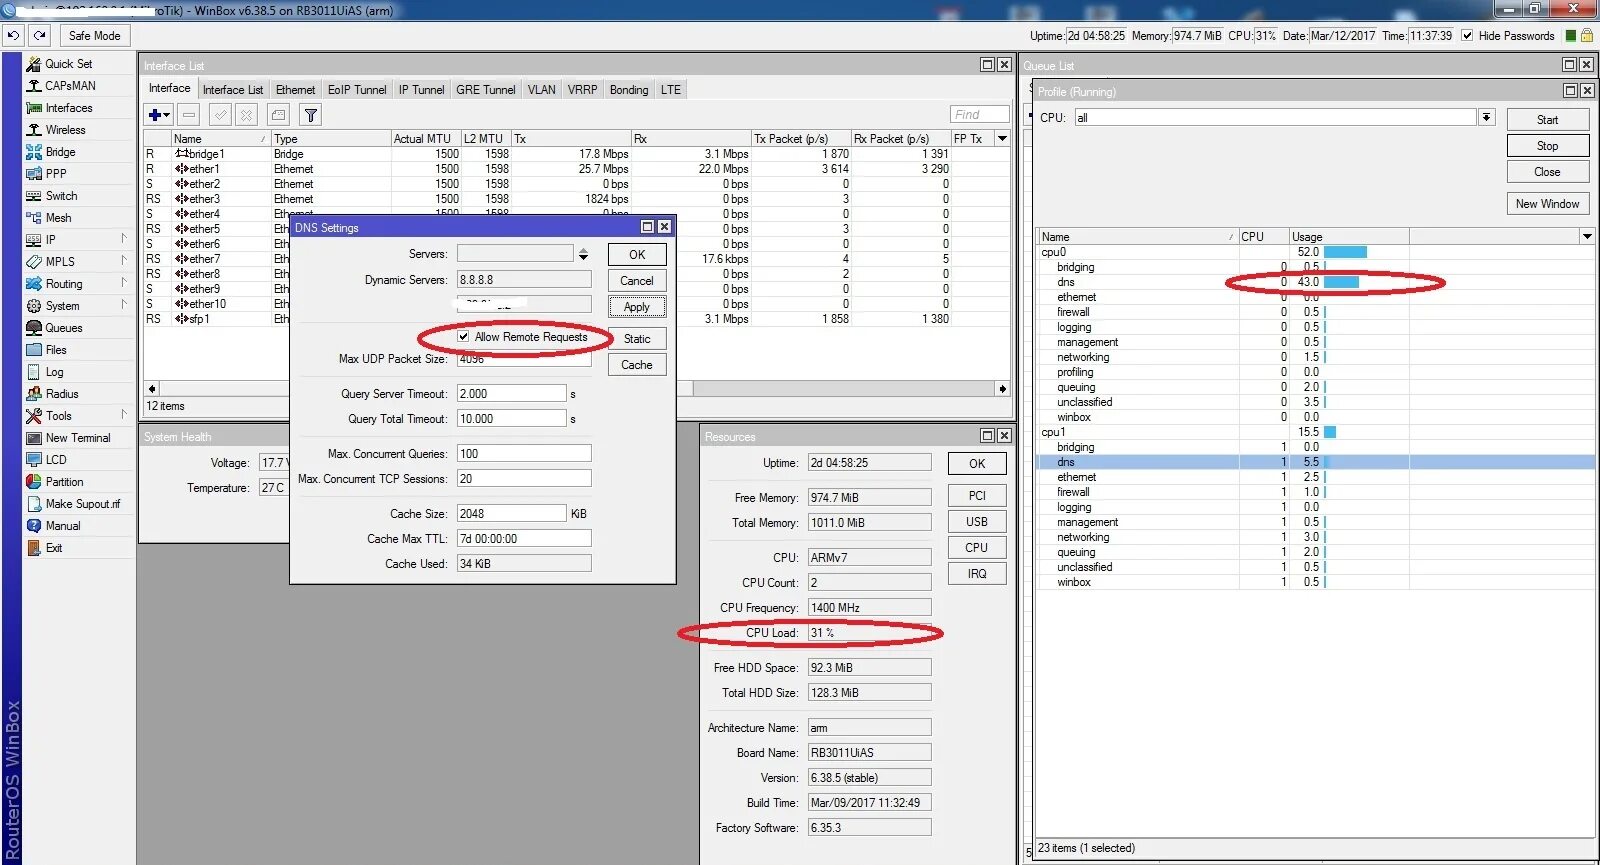Screen dimensions: 1600x865
Task: Open New Terminal
Action: pos(78,438)
